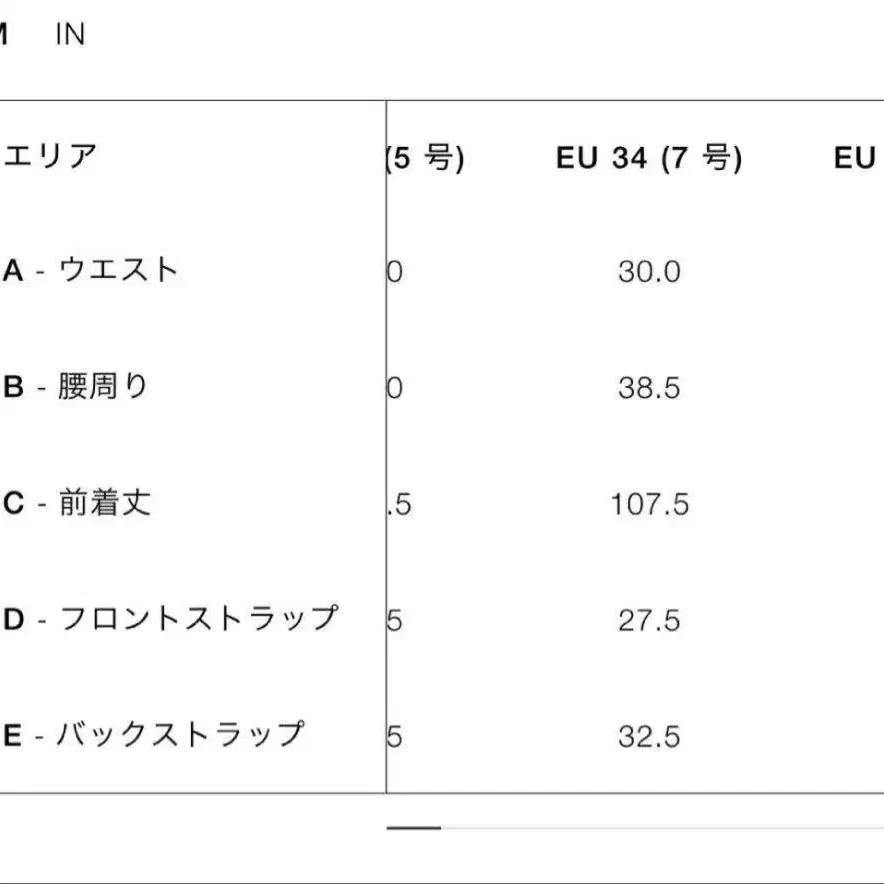This screenshot has width=884, height=884.
Task: Select the B - 腰周り row label
Action: (x=76, y=387)
